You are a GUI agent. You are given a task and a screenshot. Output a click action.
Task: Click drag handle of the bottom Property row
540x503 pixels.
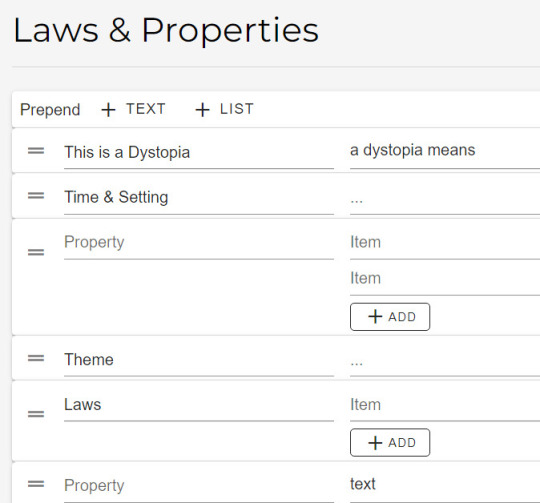(x=36, y=484)
